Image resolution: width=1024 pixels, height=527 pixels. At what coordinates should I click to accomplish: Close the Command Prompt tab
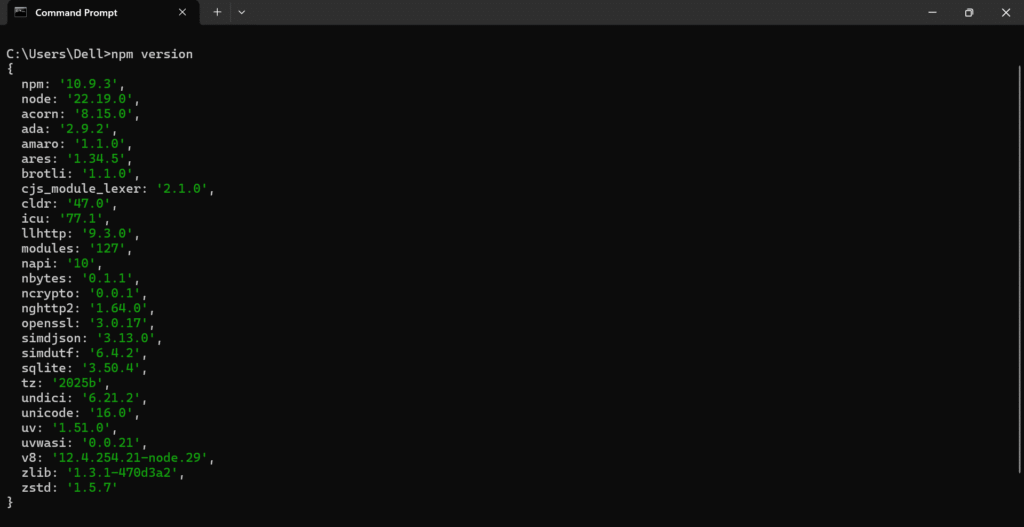point(182,12)
